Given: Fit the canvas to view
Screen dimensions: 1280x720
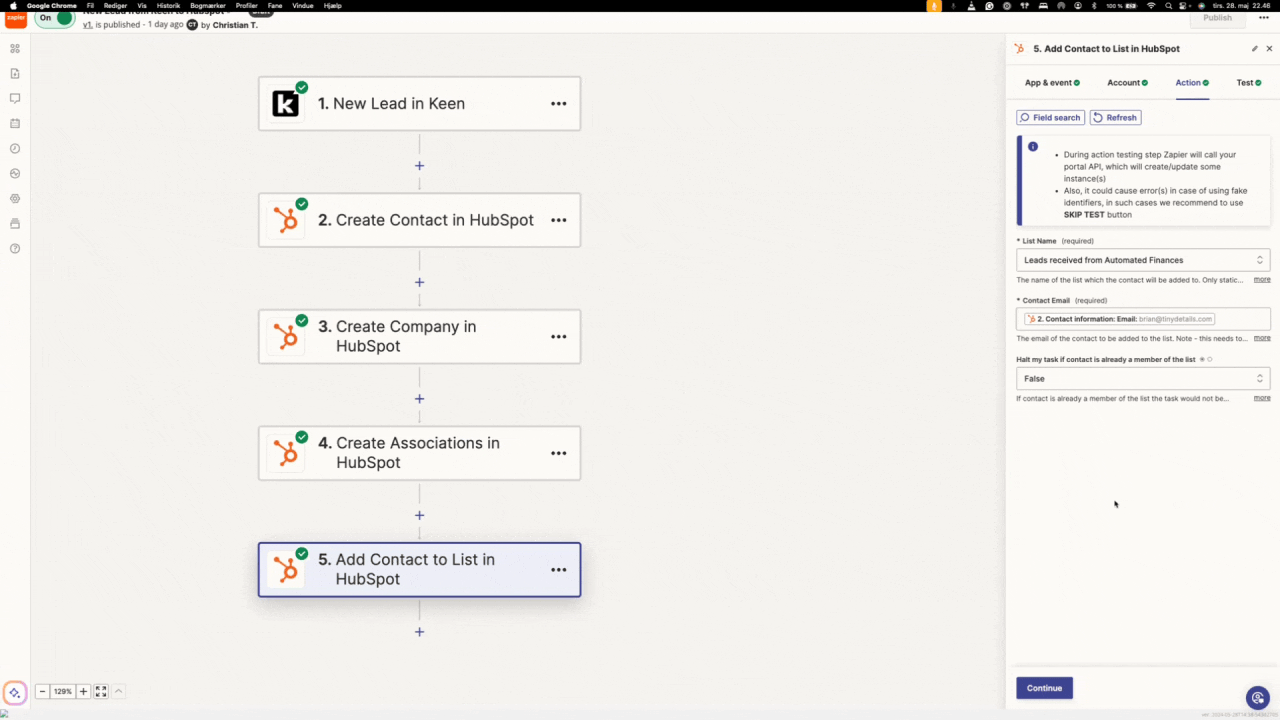Looking at the screenshot, I should coord(101,691).
